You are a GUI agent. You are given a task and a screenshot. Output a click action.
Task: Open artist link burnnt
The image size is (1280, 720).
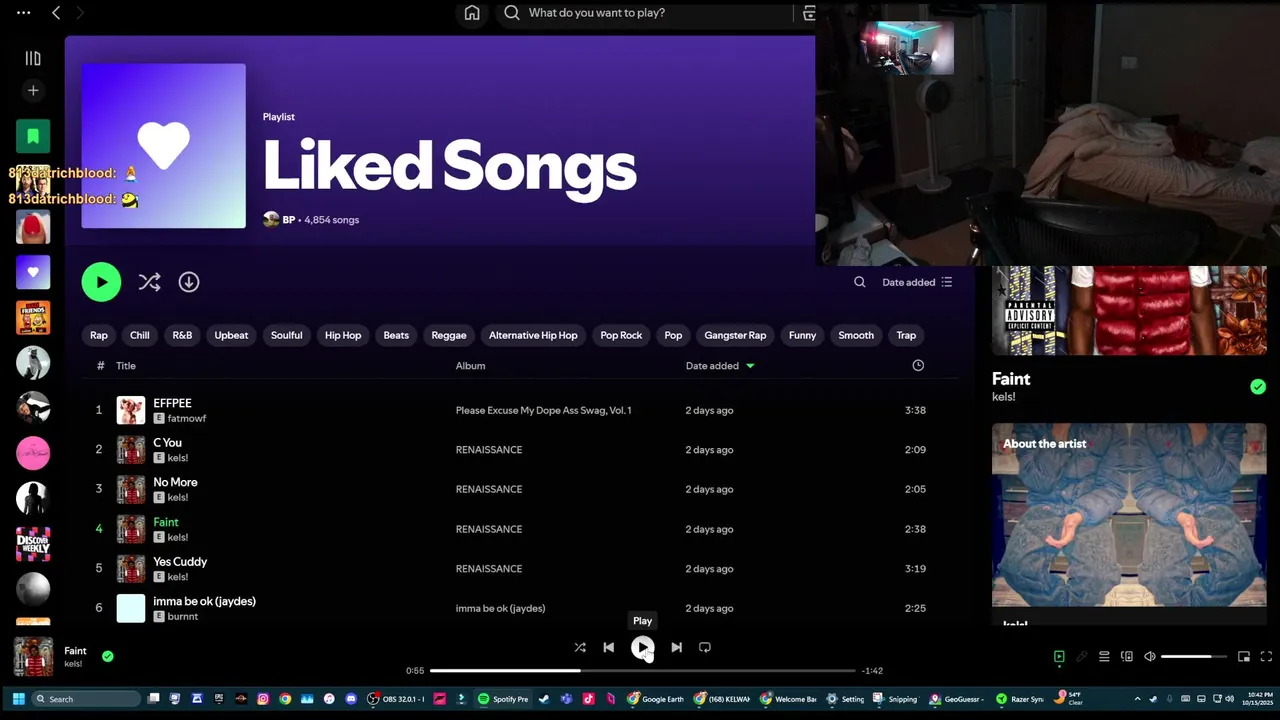click(x=182, y=617)
